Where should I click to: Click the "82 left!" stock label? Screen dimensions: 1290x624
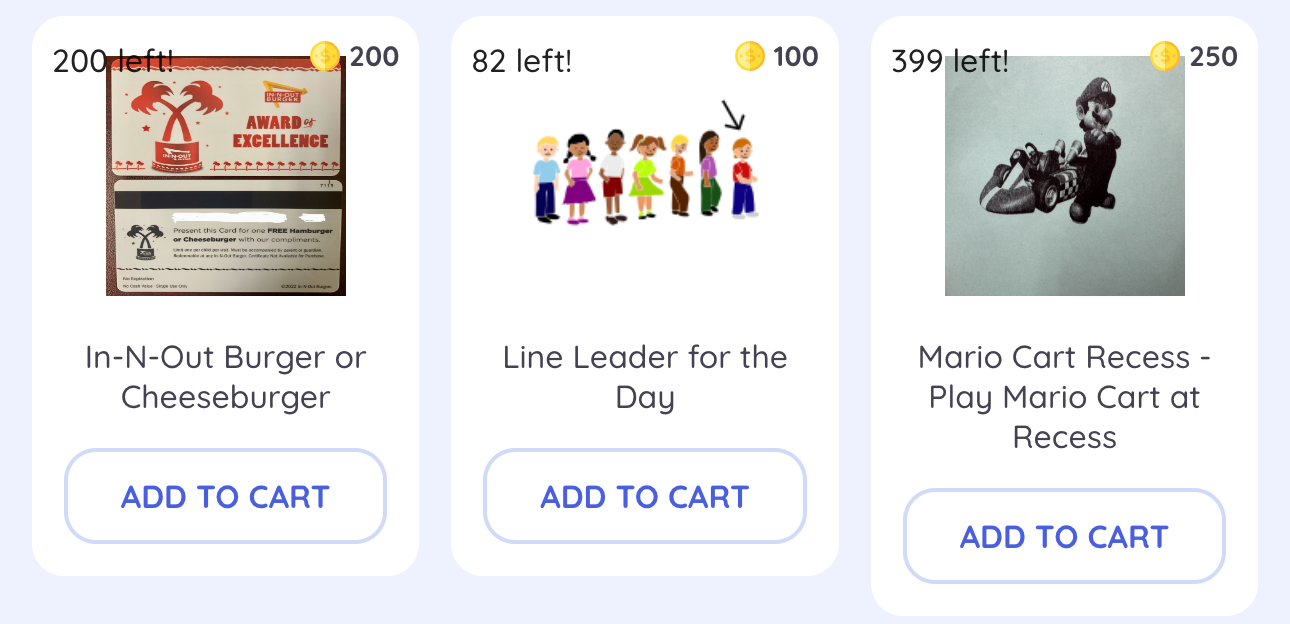point(522,61)
